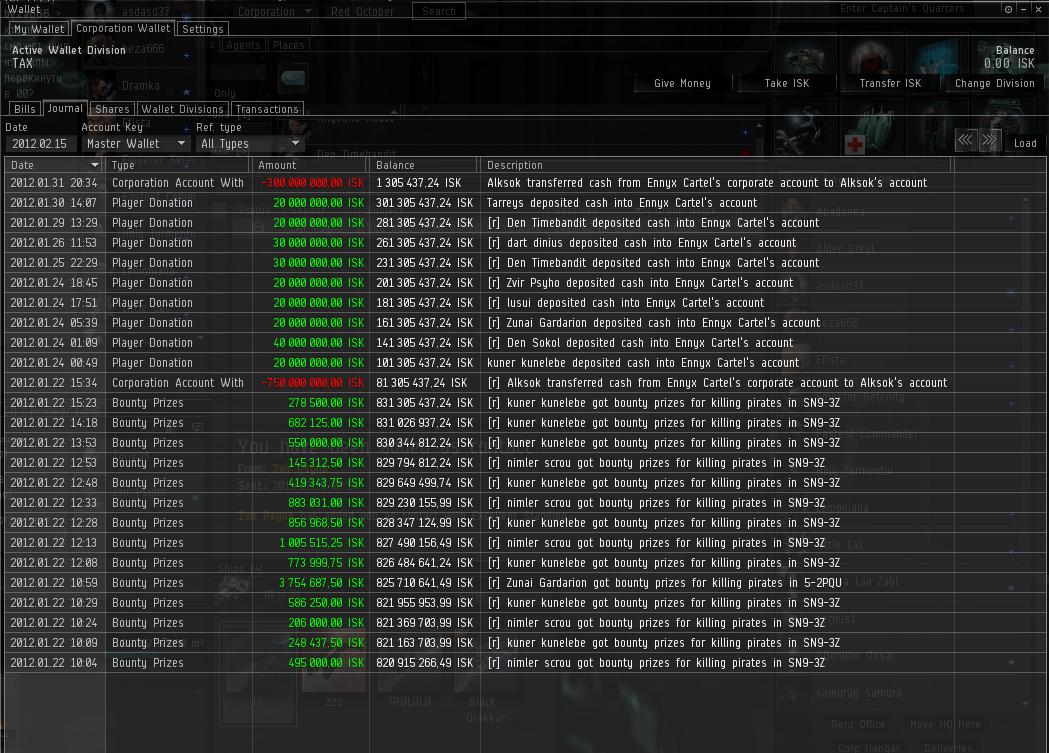Select the Tarreys deposited cash description
This screenshot has width=1049, height=753.
pyautogui.click(x=622, y=203)
